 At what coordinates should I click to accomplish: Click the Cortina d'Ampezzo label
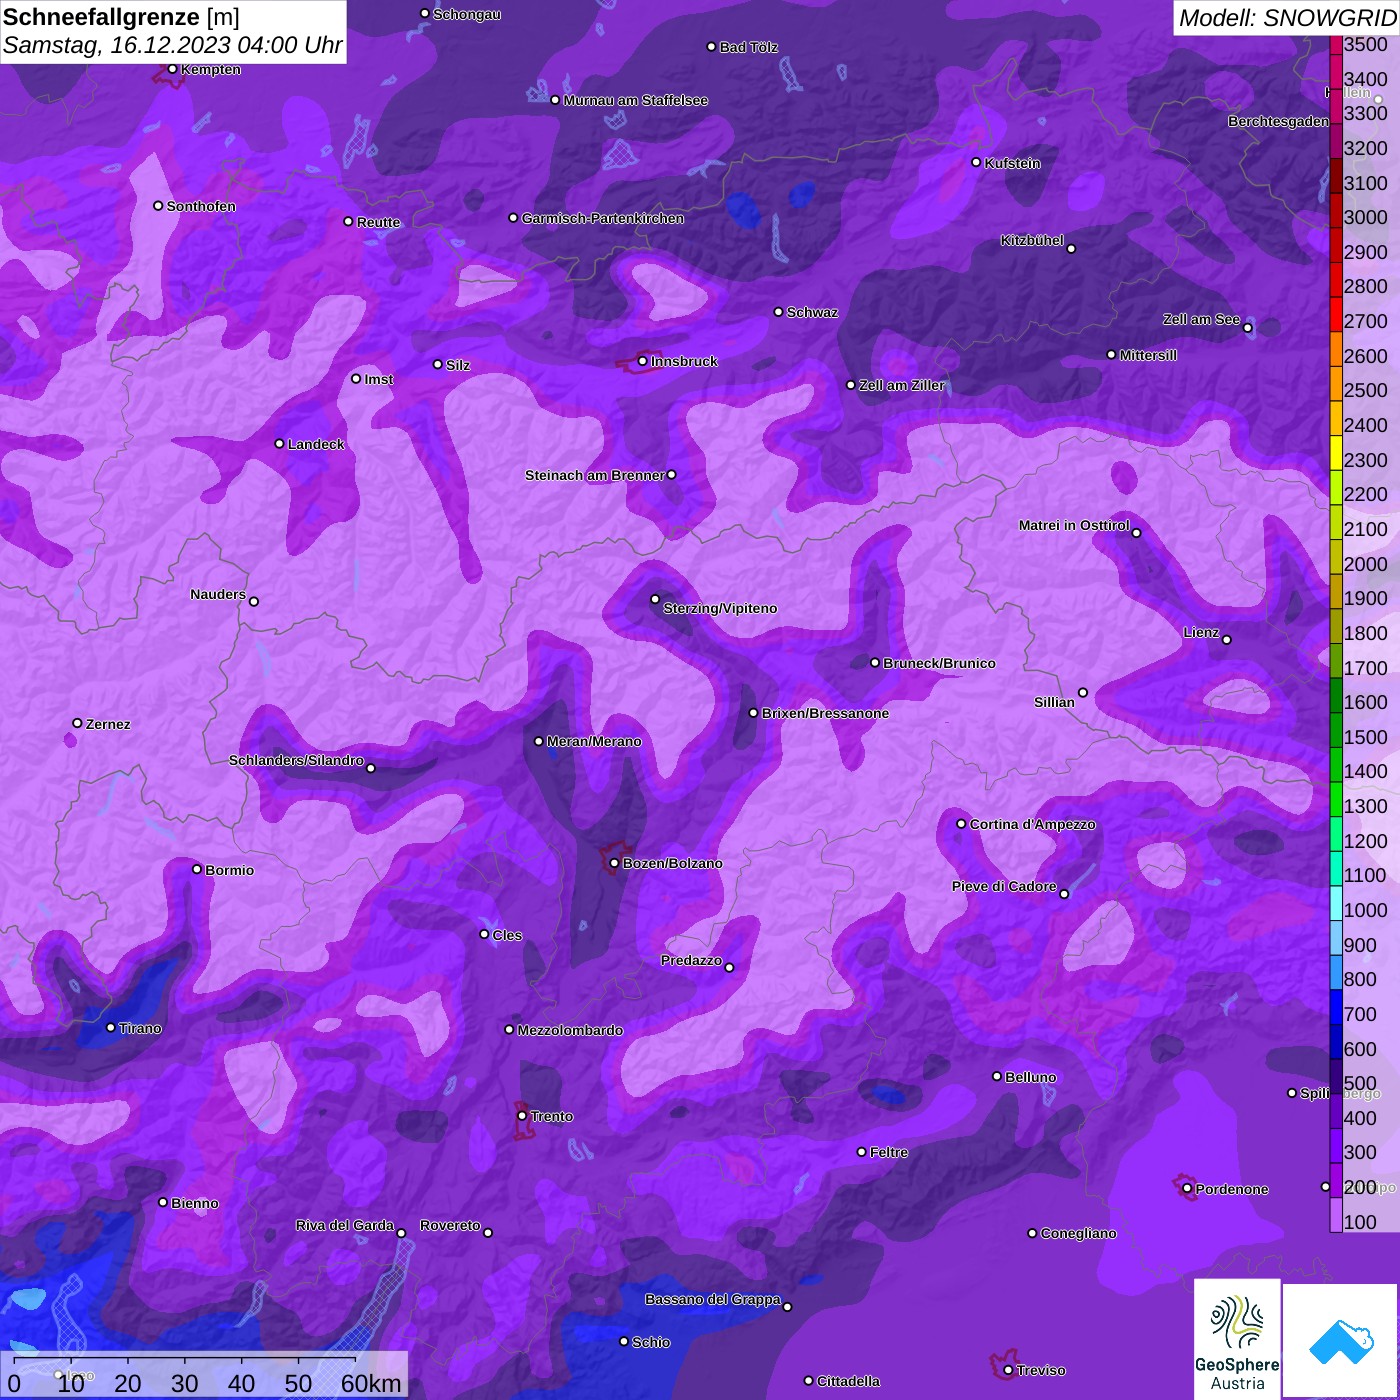pos(1032,824)
